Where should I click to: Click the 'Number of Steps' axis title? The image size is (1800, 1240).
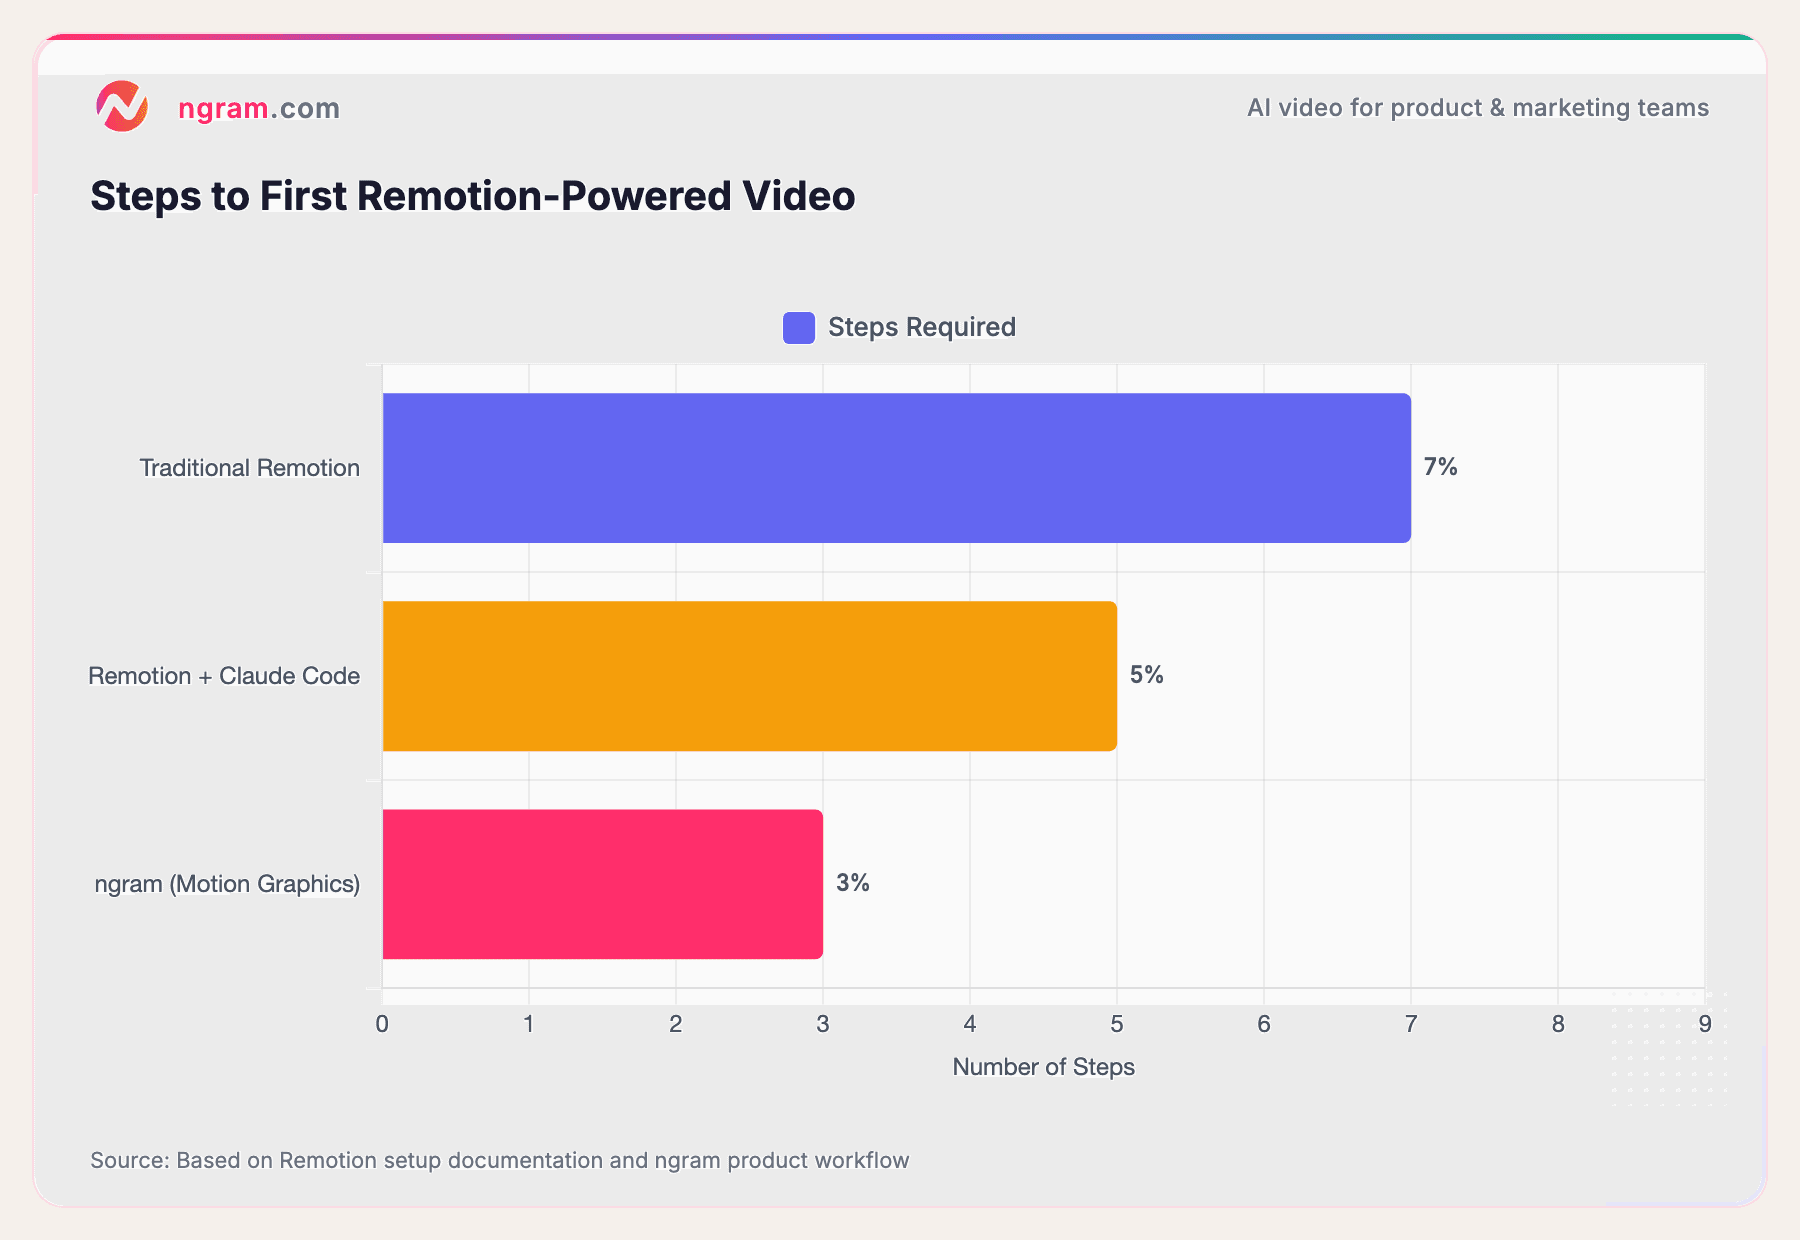1043,1067
